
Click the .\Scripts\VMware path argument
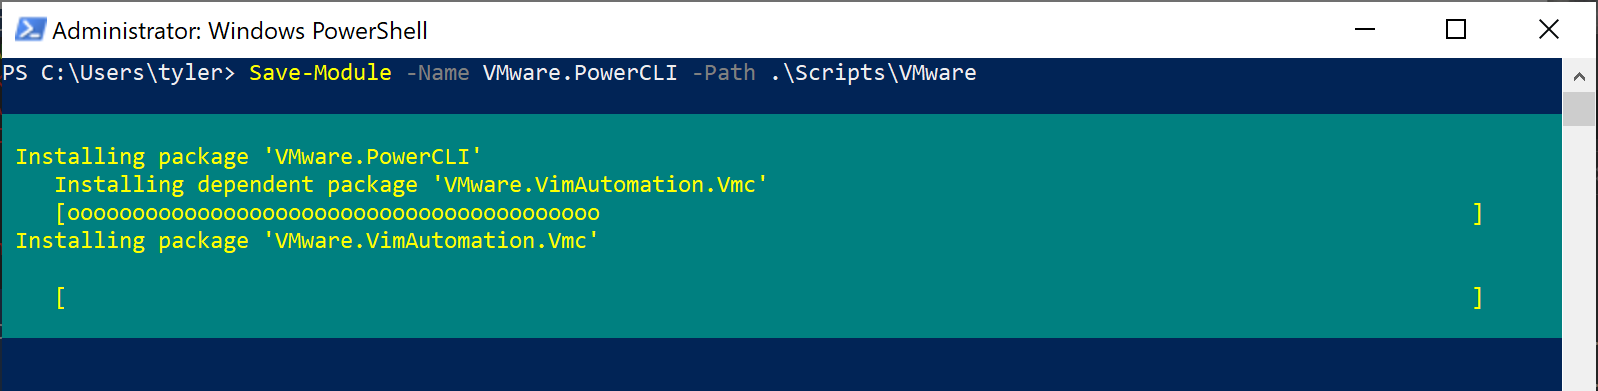[x=873, y=72]
